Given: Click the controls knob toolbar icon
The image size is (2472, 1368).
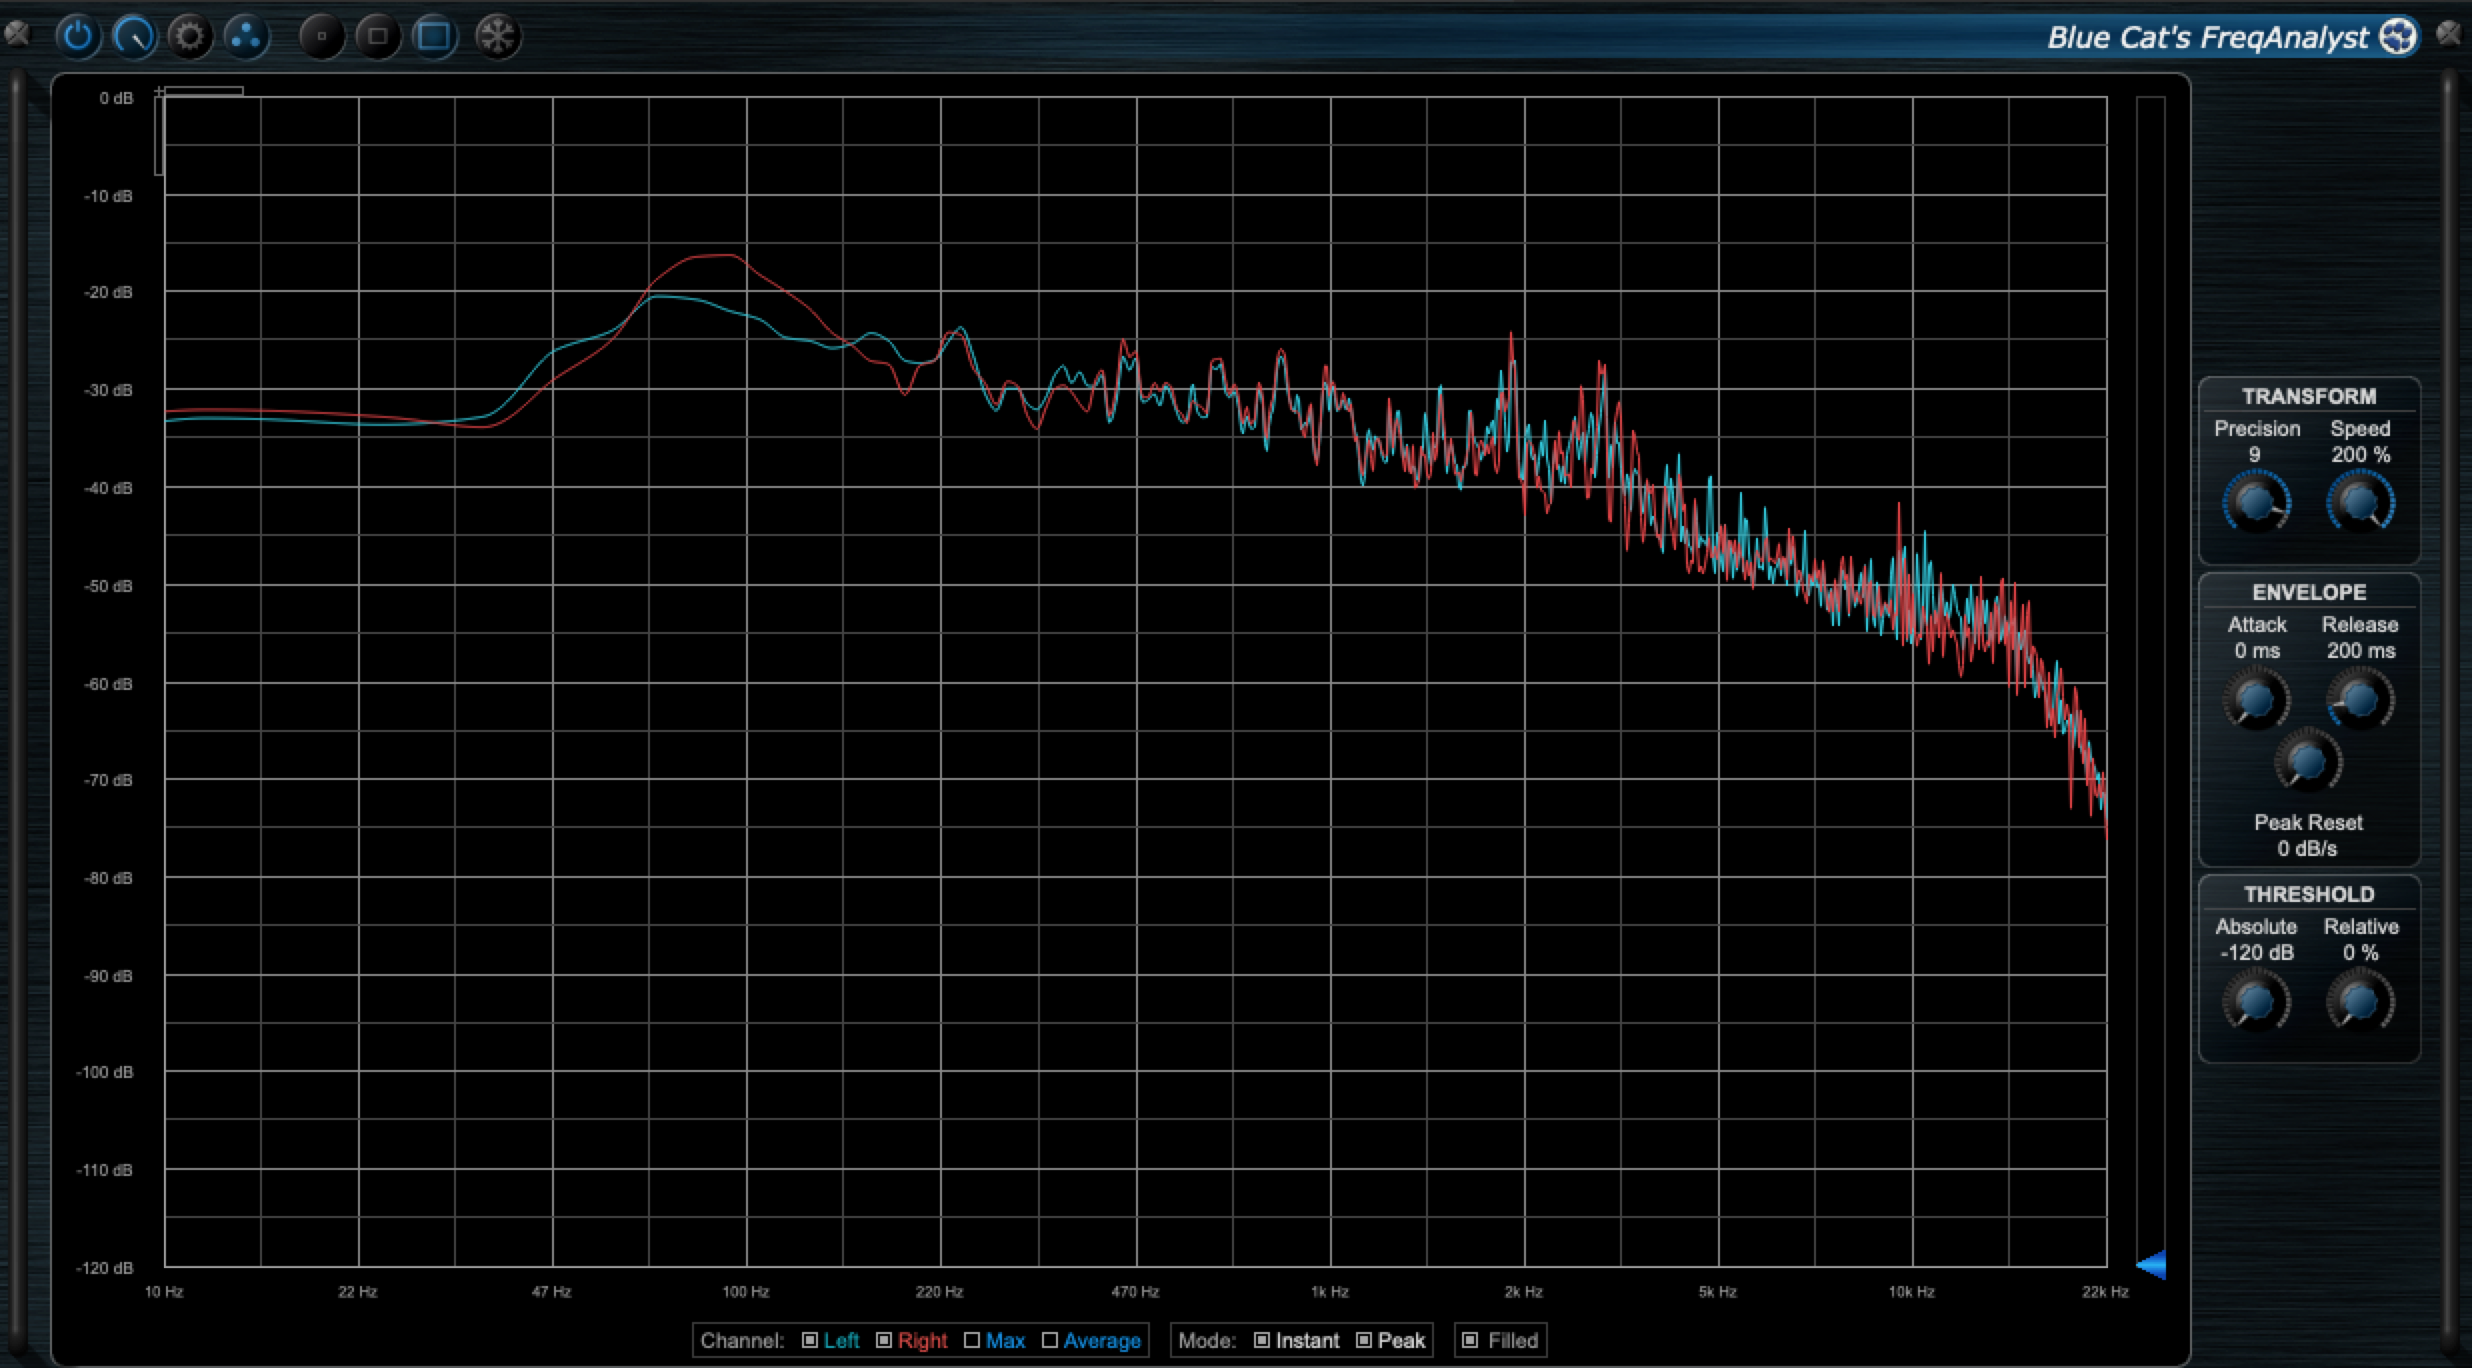Looking at the screenshot, I should coord(134,37).
